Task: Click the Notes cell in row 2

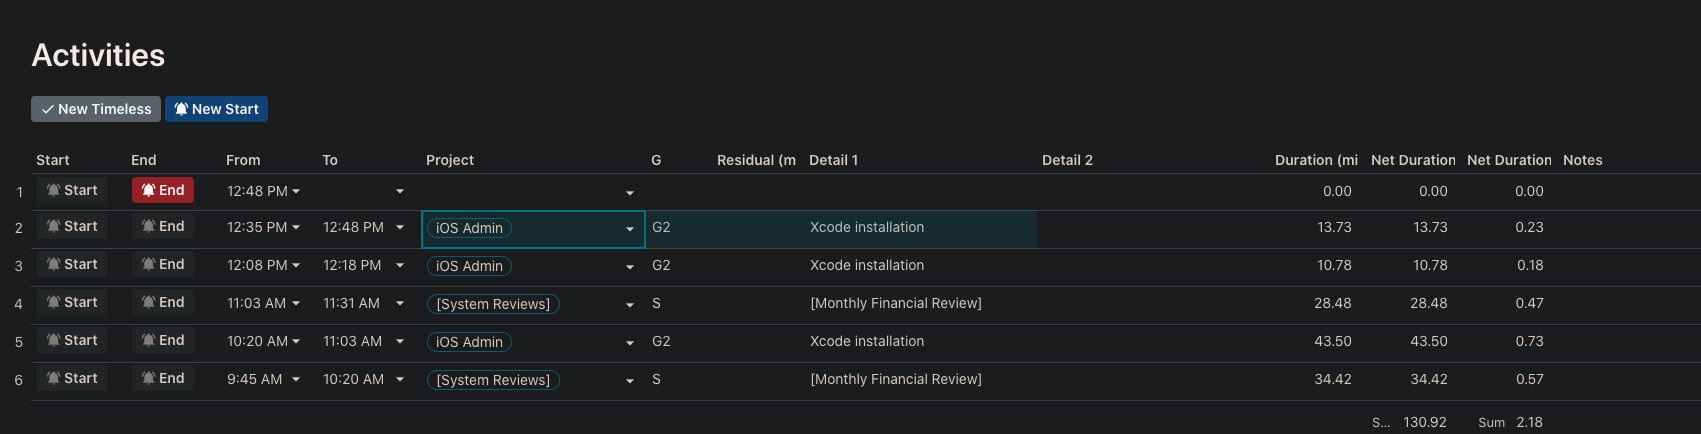Action: [x=1625, y=228]
